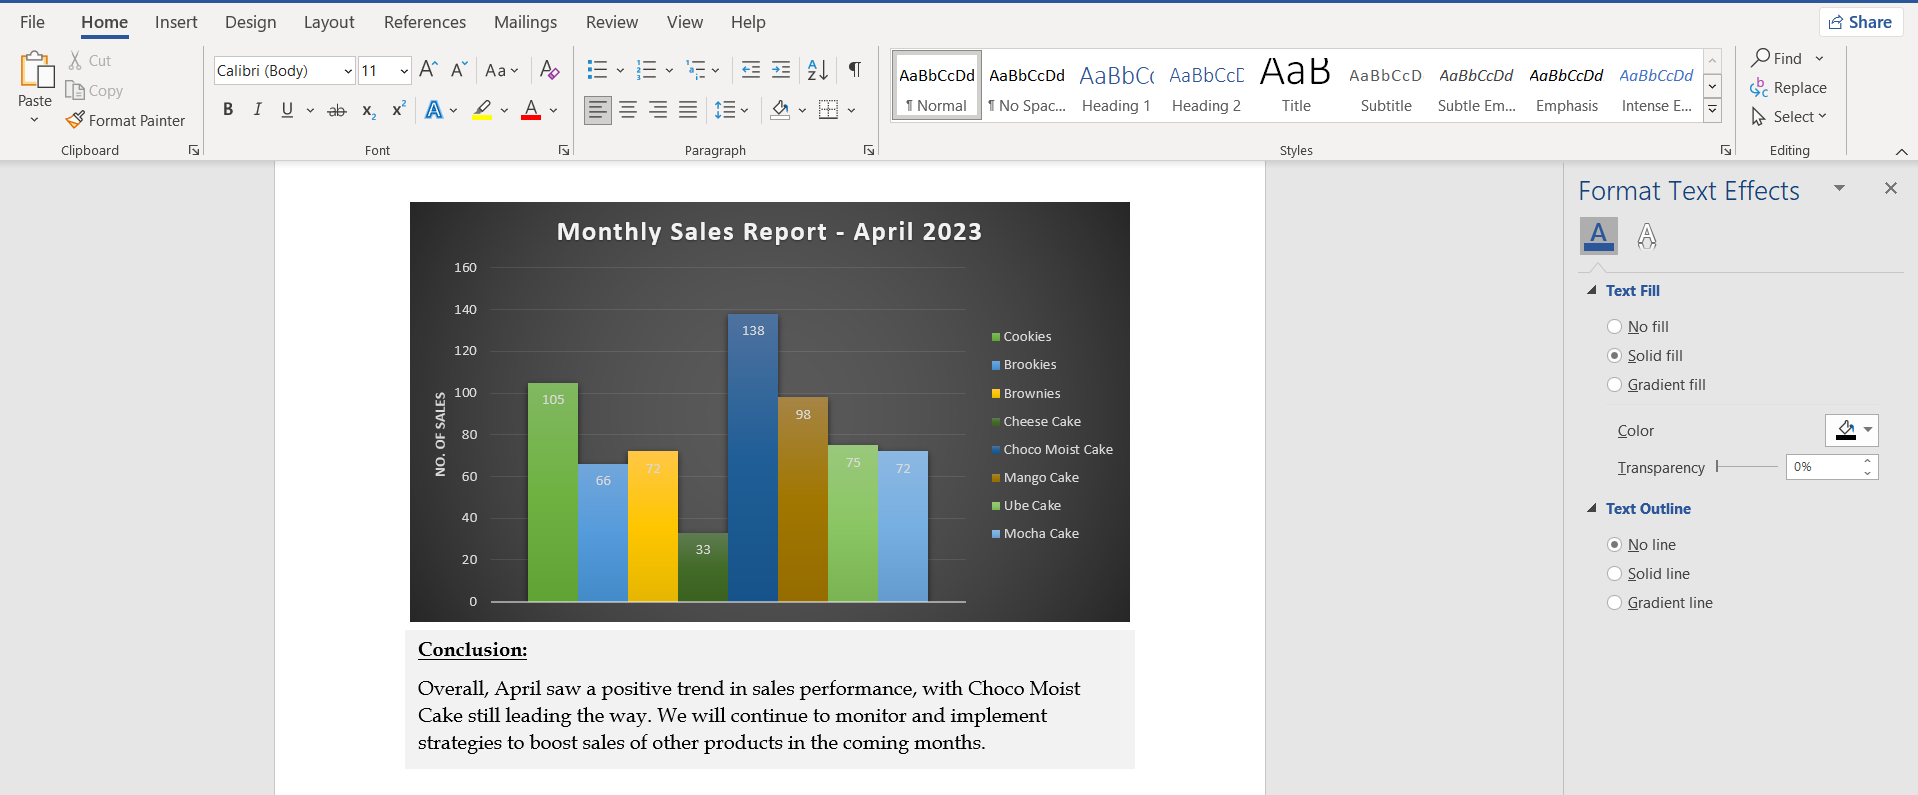This screenshot has width=1918, height=795.
Task: Select No line outline option
Action: tap(1641, 545)
